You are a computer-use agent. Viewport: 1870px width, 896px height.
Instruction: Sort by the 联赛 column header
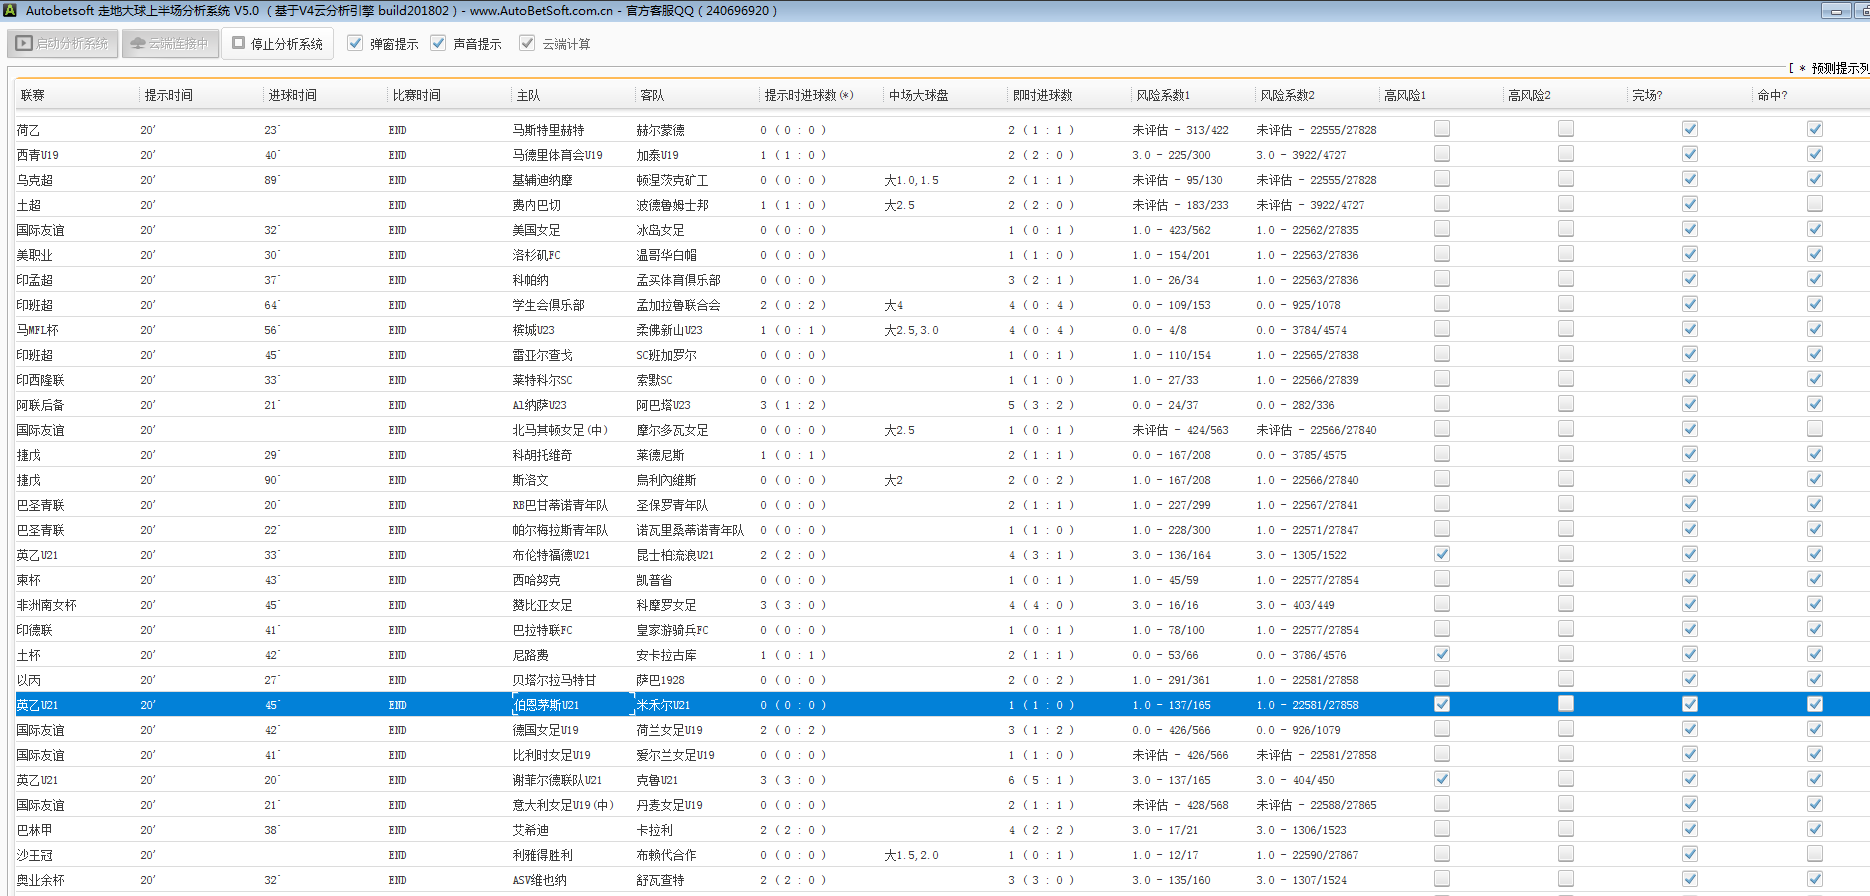coord(33,95)
